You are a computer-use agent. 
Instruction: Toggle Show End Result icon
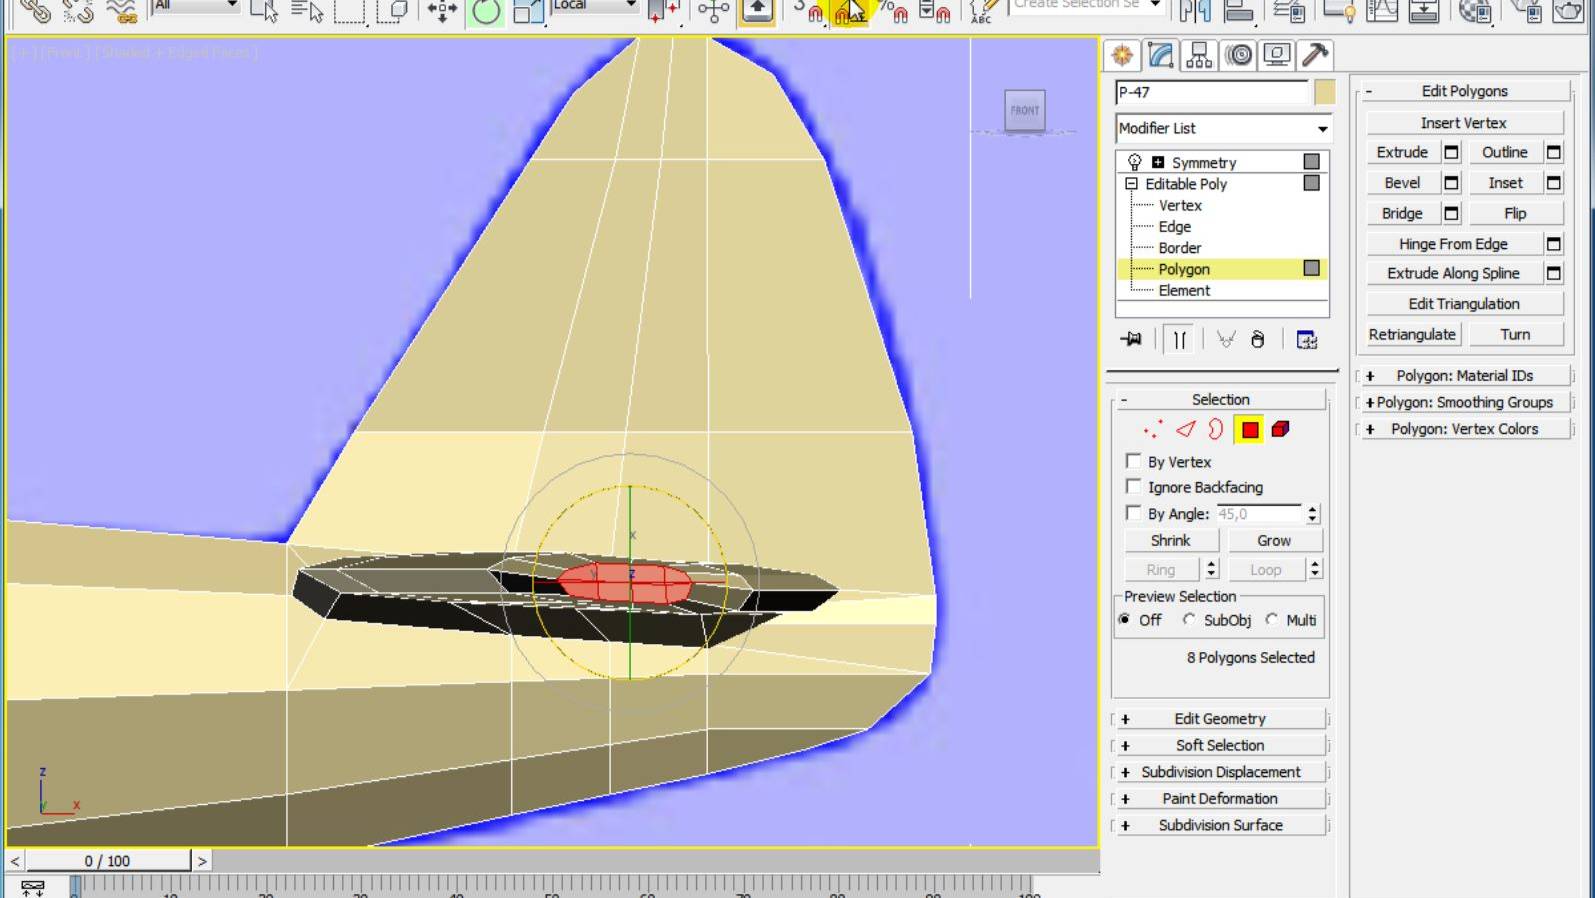coord(1180,340)
